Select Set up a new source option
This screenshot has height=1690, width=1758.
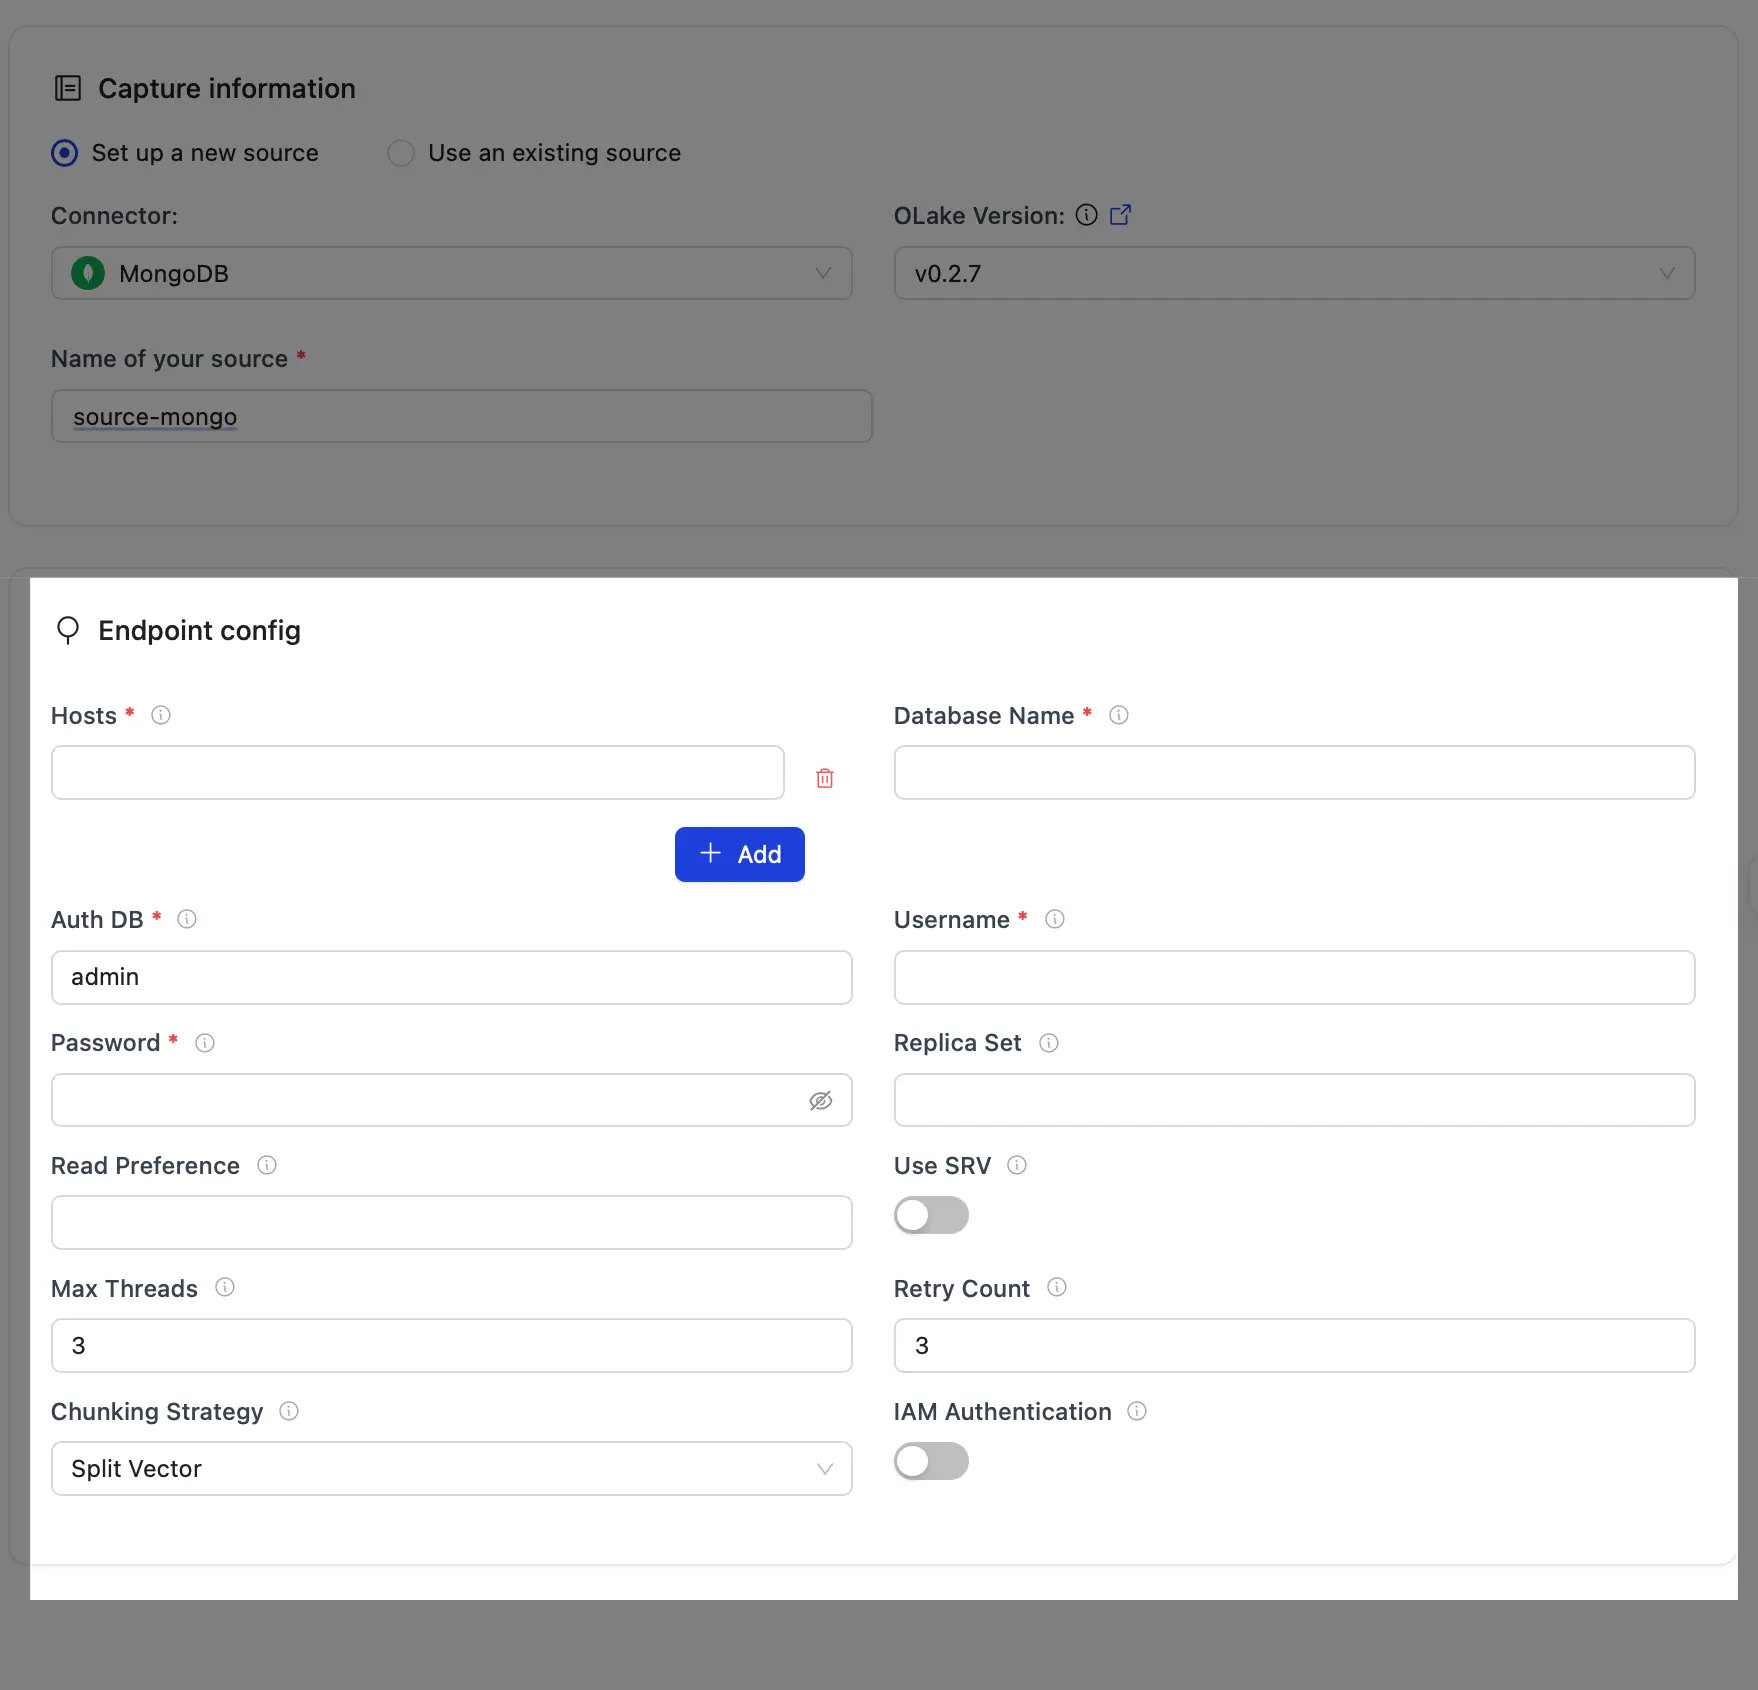tap(65, 153)
